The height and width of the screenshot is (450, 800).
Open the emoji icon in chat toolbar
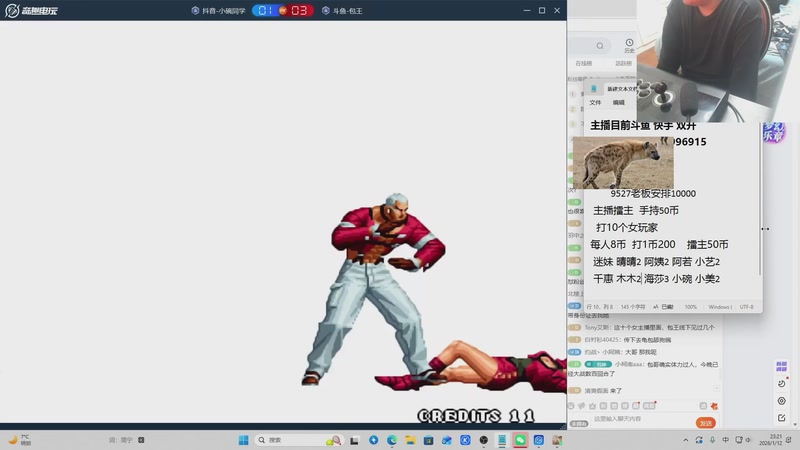(x=571, y=406)
